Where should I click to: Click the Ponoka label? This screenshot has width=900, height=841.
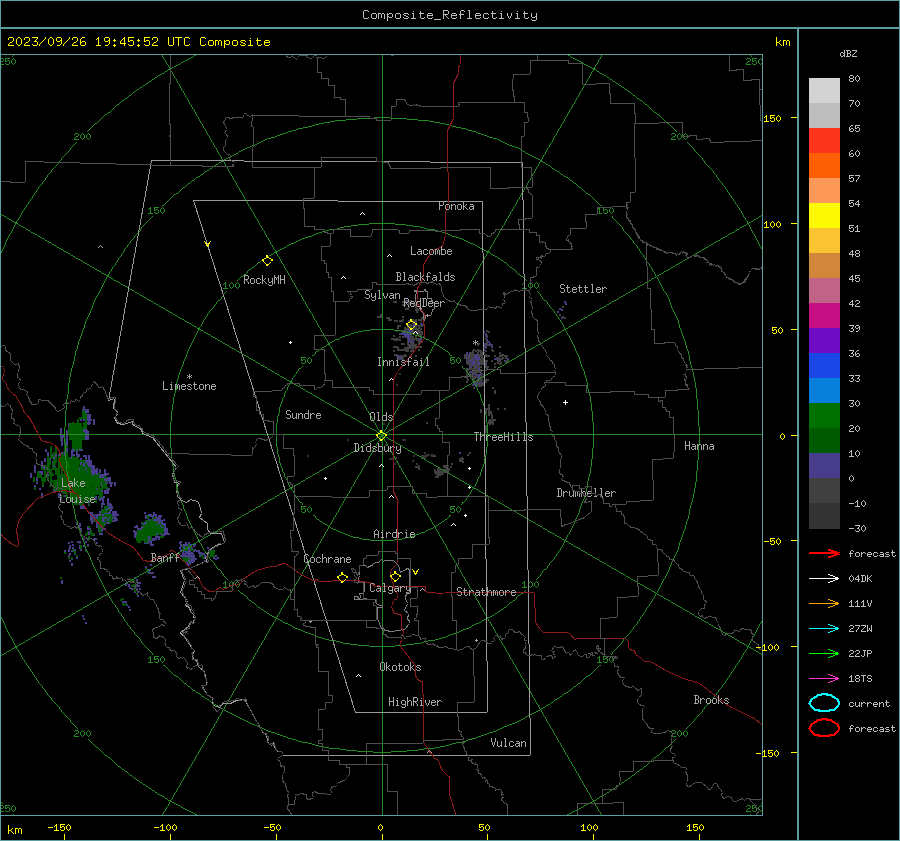point(456,206)
